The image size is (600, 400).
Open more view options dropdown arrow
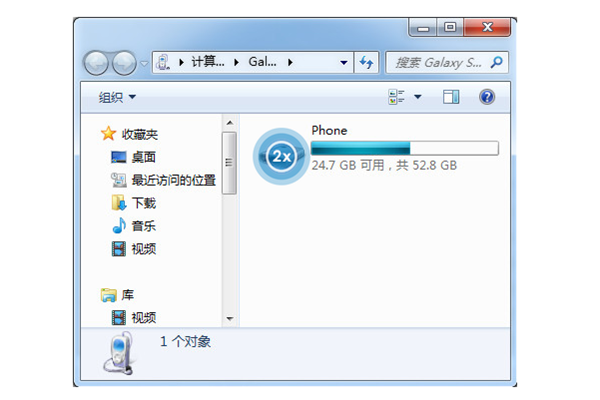pyautogui.click(x=418, y=97)
